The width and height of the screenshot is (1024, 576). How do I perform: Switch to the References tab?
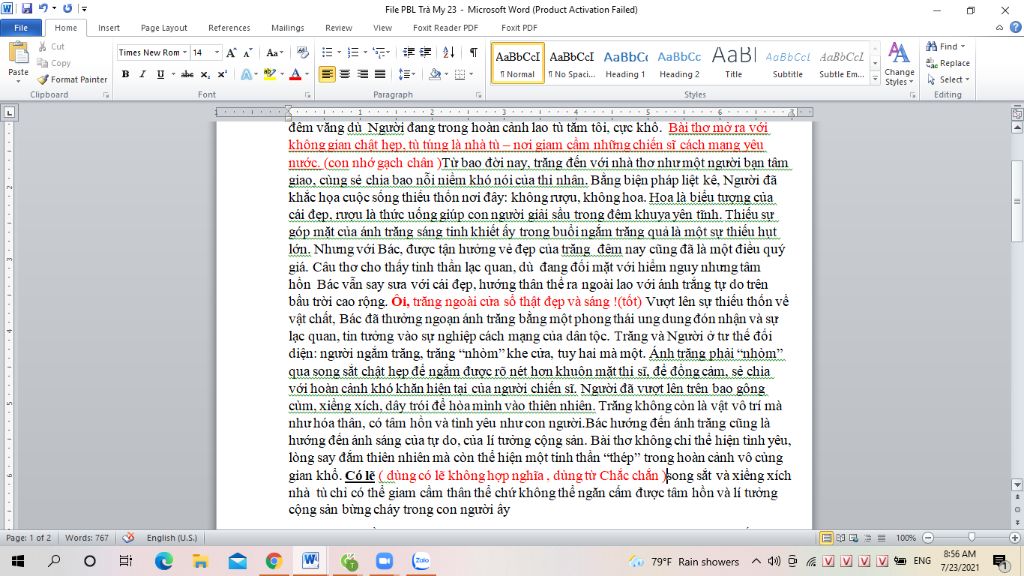point(229,27)
